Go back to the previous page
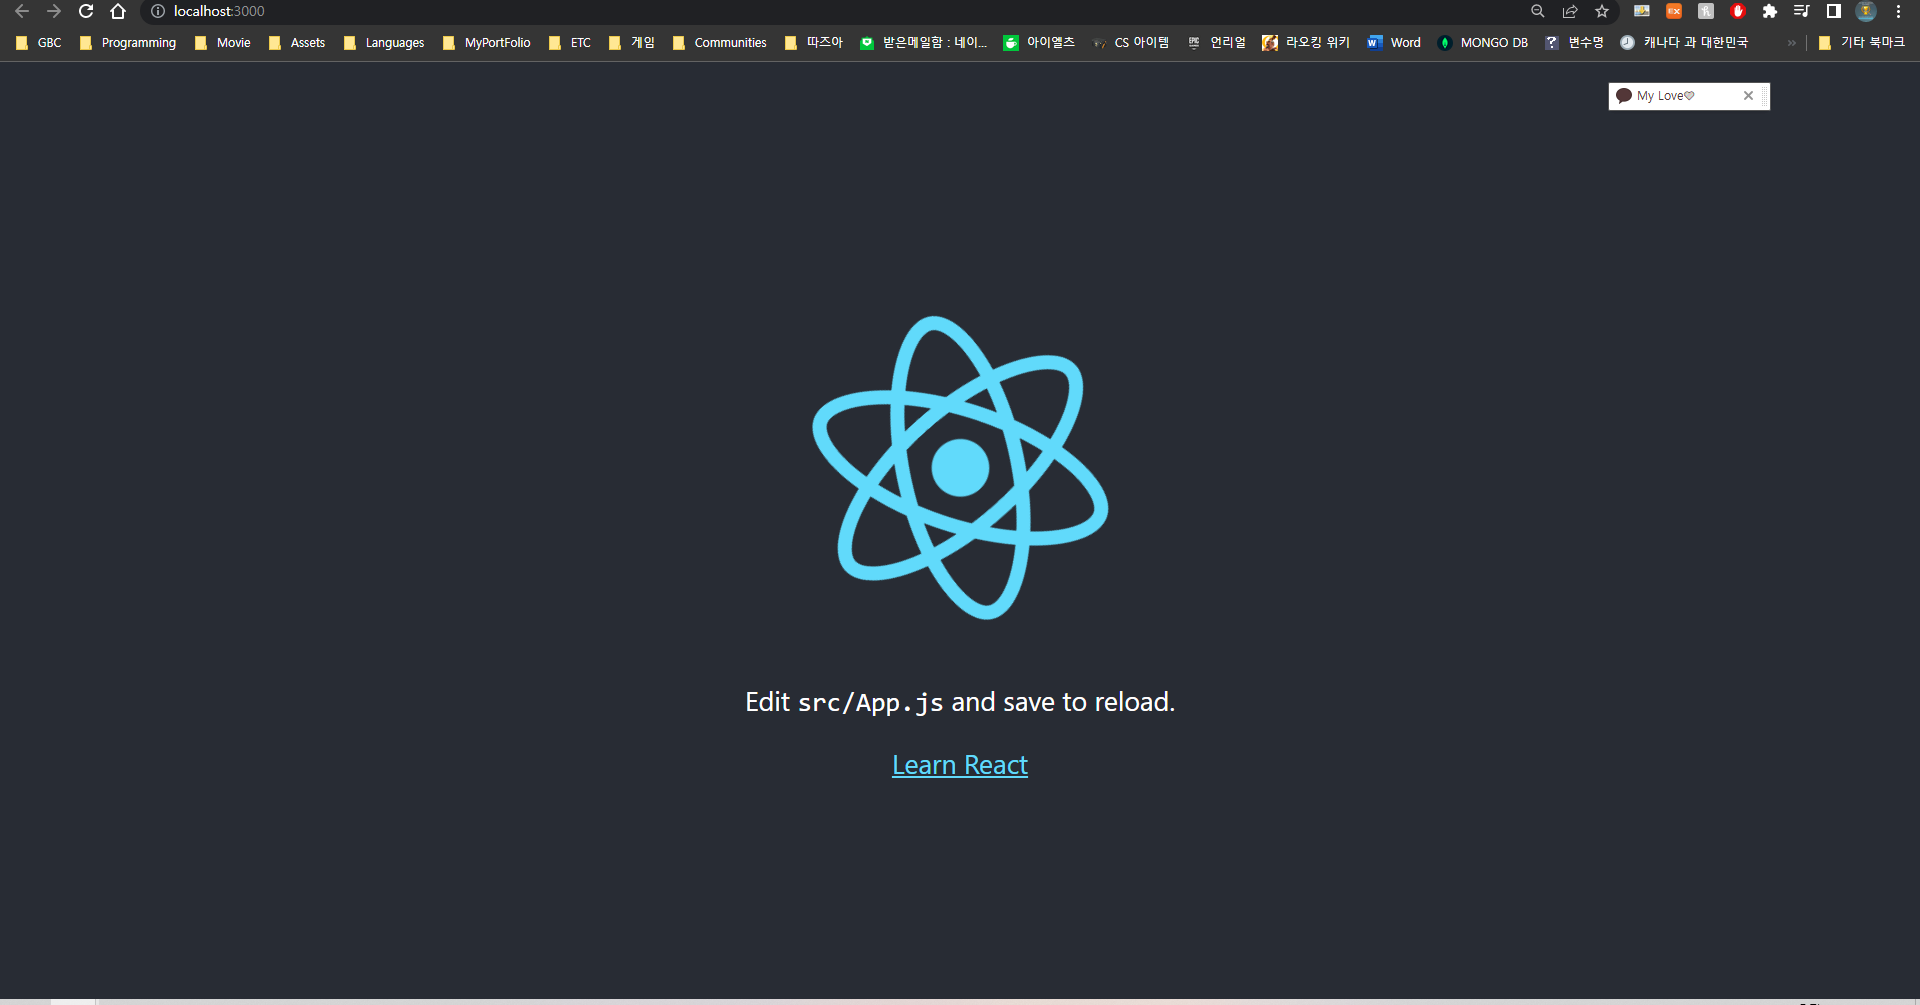 point(22,11)
